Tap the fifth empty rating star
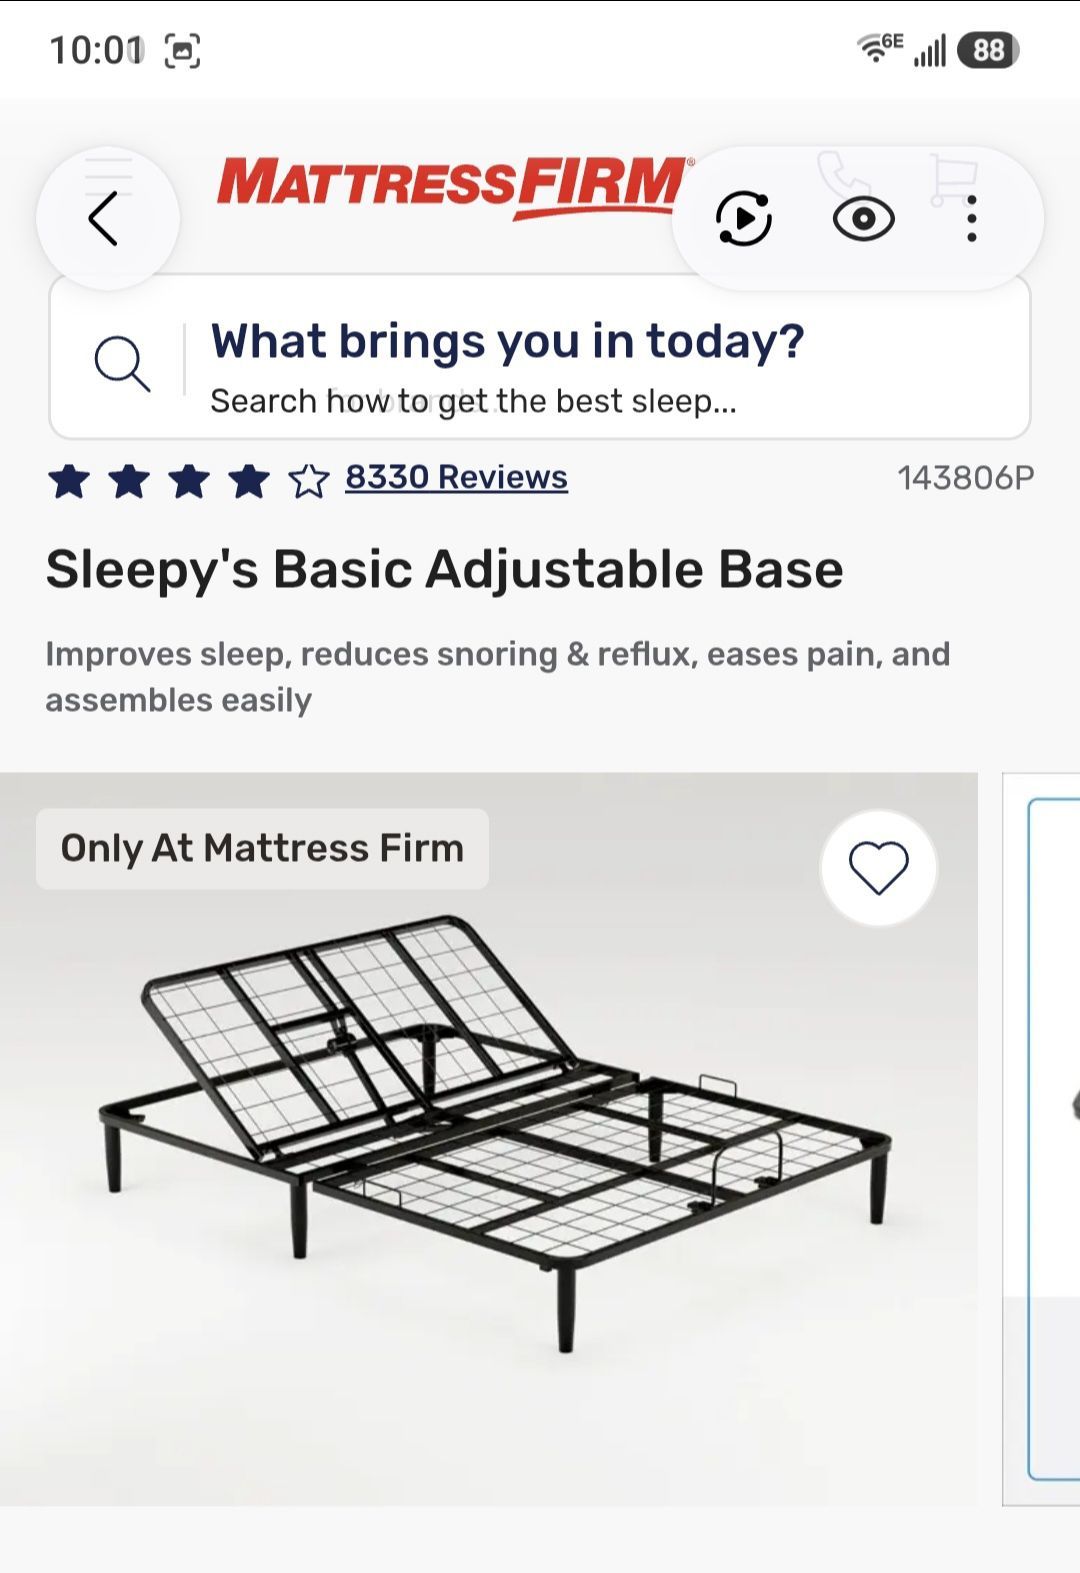 pyautogui.click(x=308, y=481)
